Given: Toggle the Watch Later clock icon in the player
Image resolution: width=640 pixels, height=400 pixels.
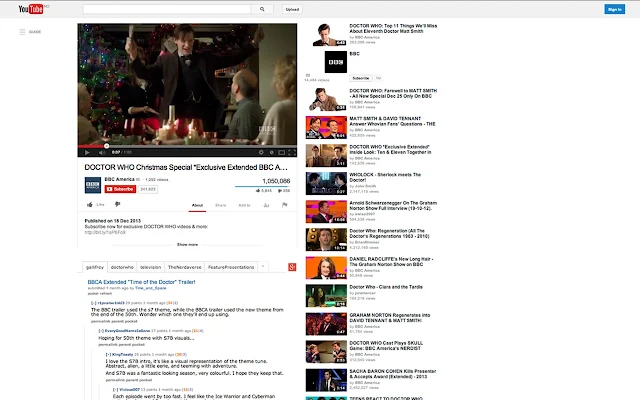Looking at the screenshot, I should click(271, 152).
